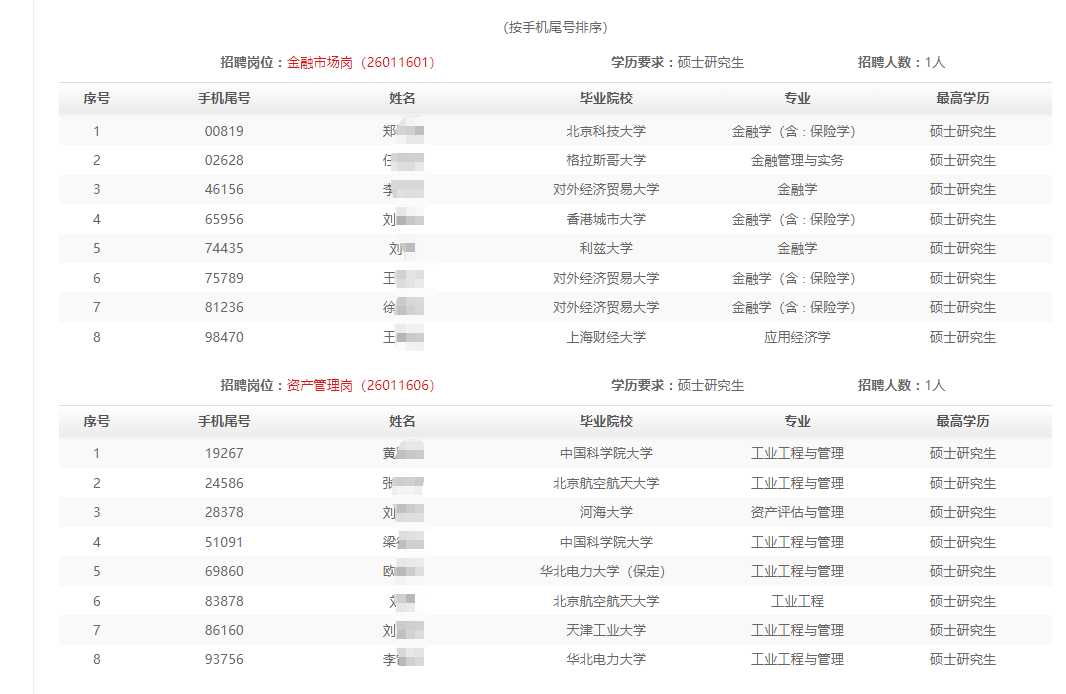Click the 最高学历 header in the second table
This screenshot has height=694, width=1066.
[x=962, y=421]
